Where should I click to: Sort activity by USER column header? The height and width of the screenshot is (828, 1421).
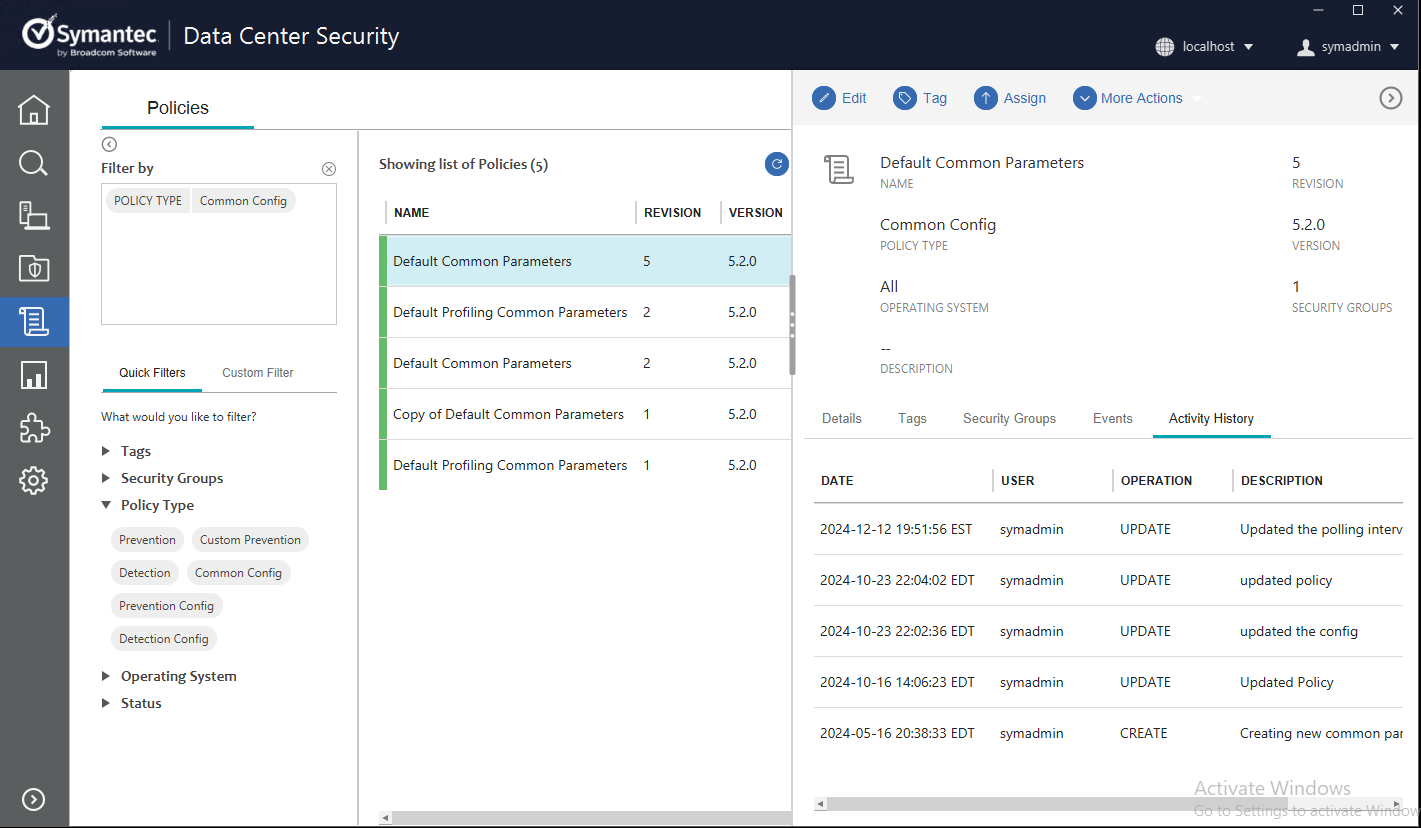[1018, 481]
